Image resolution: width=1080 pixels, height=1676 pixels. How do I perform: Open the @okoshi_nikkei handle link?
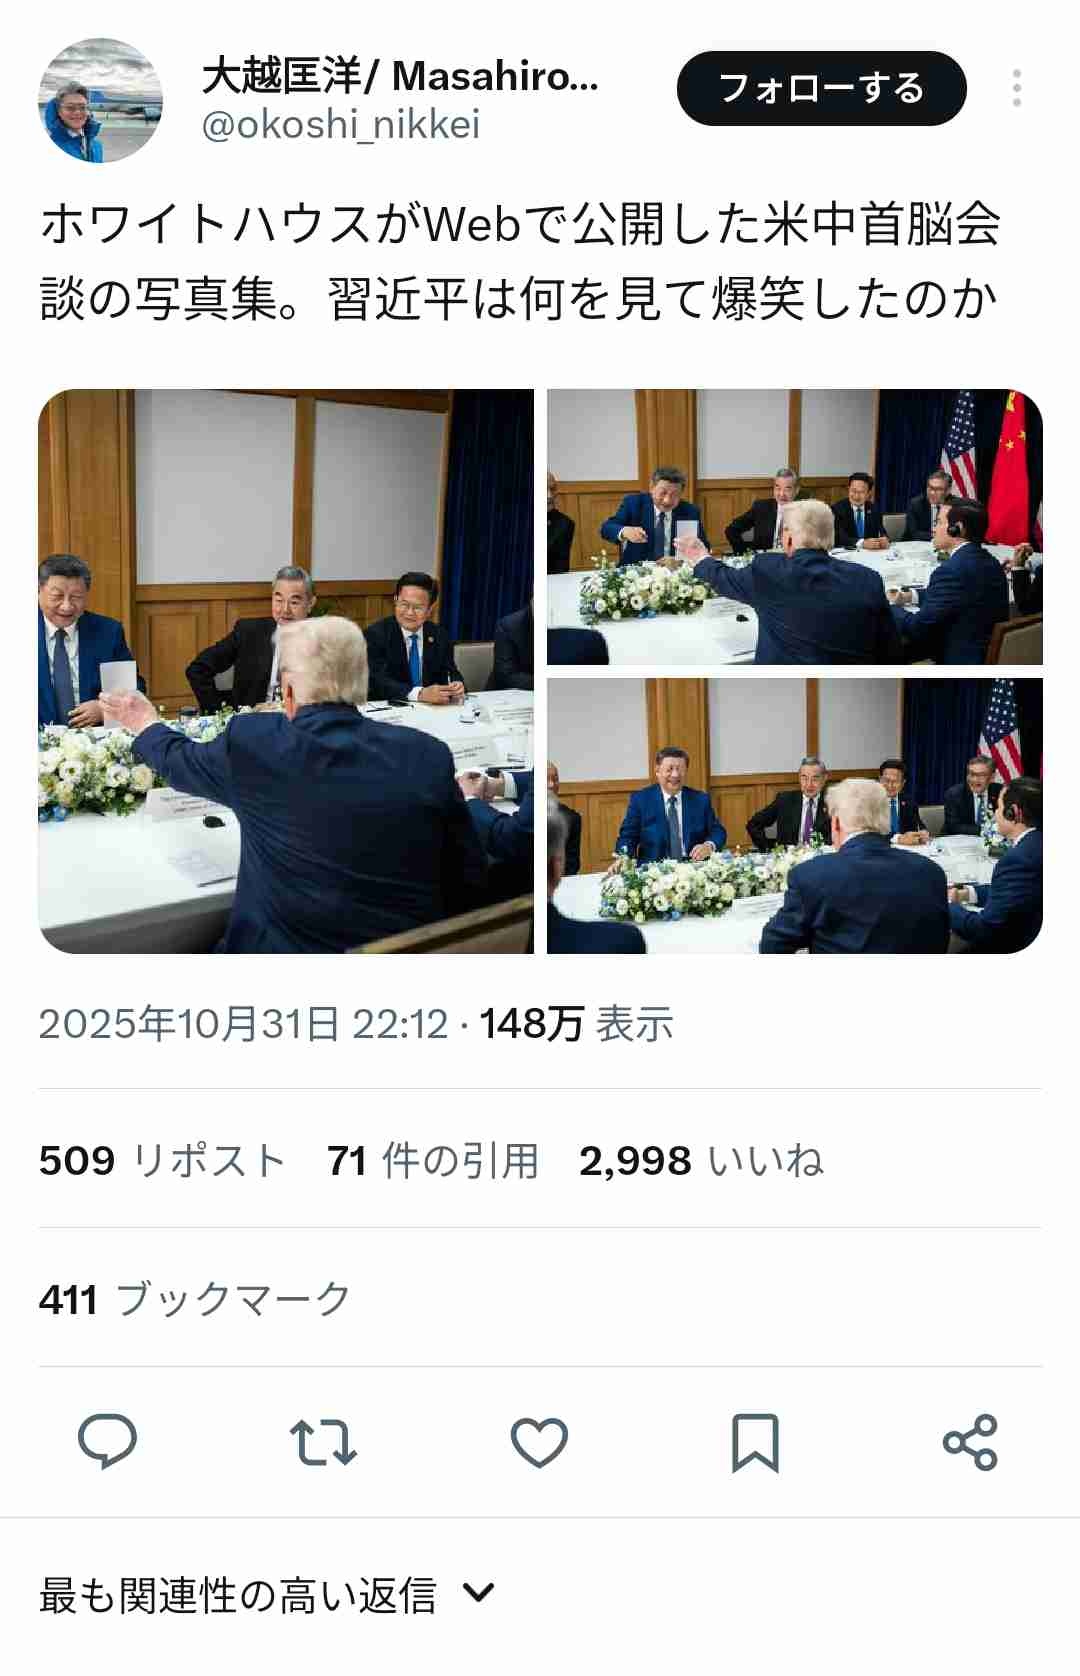tap(341, 125)
